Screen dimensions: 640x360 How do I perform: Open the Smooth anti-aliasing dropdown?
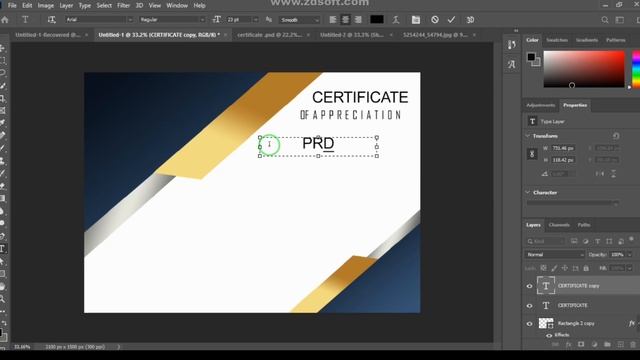[316, 20]
